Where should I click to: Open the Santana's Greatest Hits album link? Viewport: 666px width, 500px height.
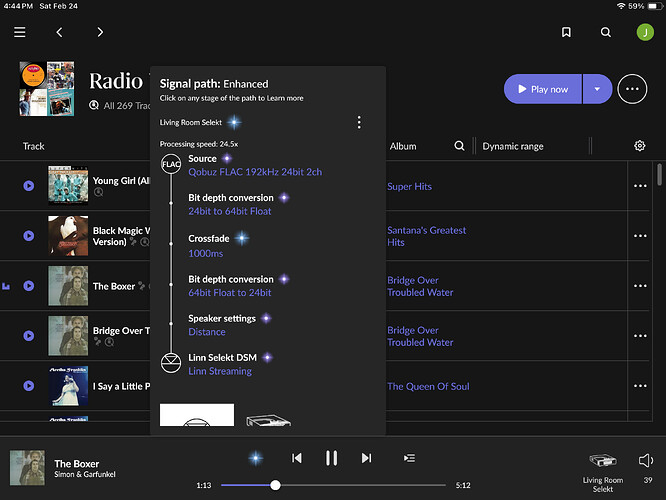click(x=426, y=236)
